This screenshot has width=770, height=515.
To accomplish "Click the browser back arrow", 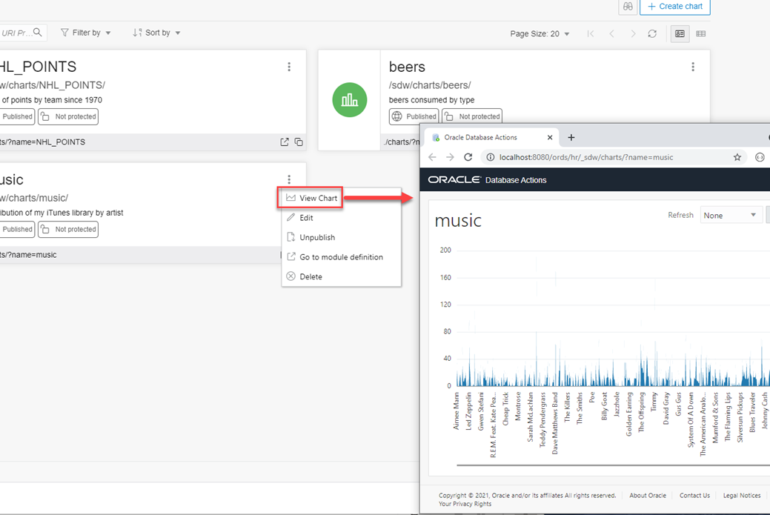I will (432, 157).
